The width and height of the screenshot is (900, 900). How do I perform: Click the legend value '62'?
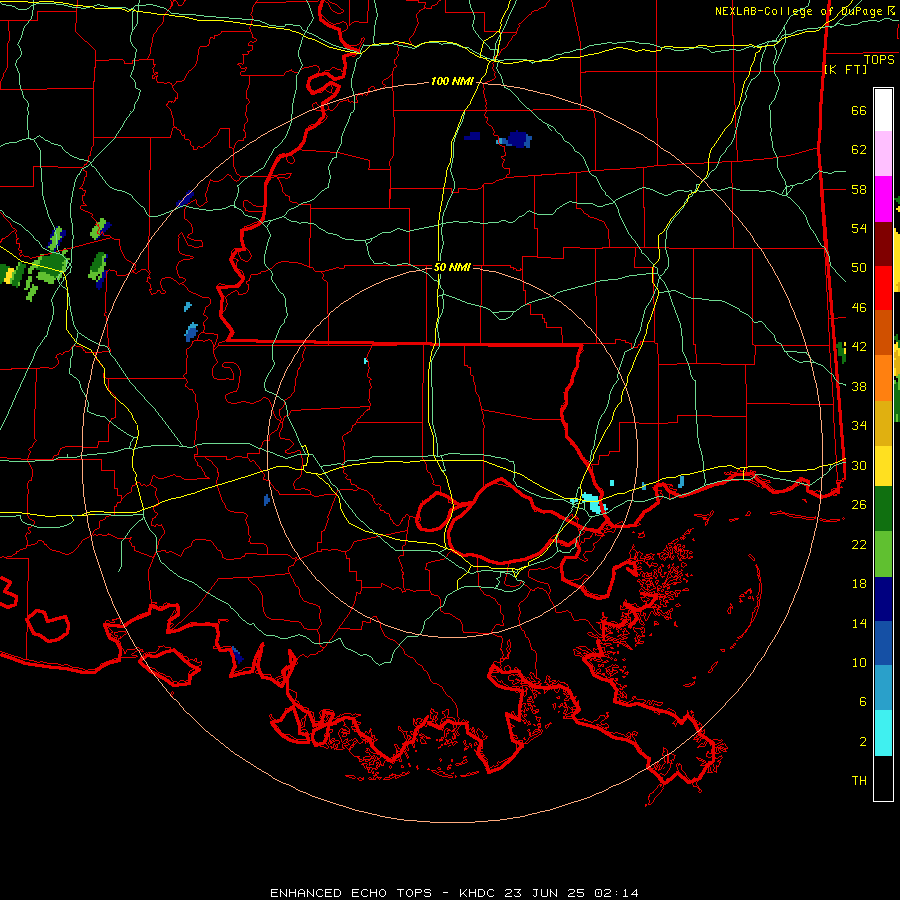click(x=859, y=149)
